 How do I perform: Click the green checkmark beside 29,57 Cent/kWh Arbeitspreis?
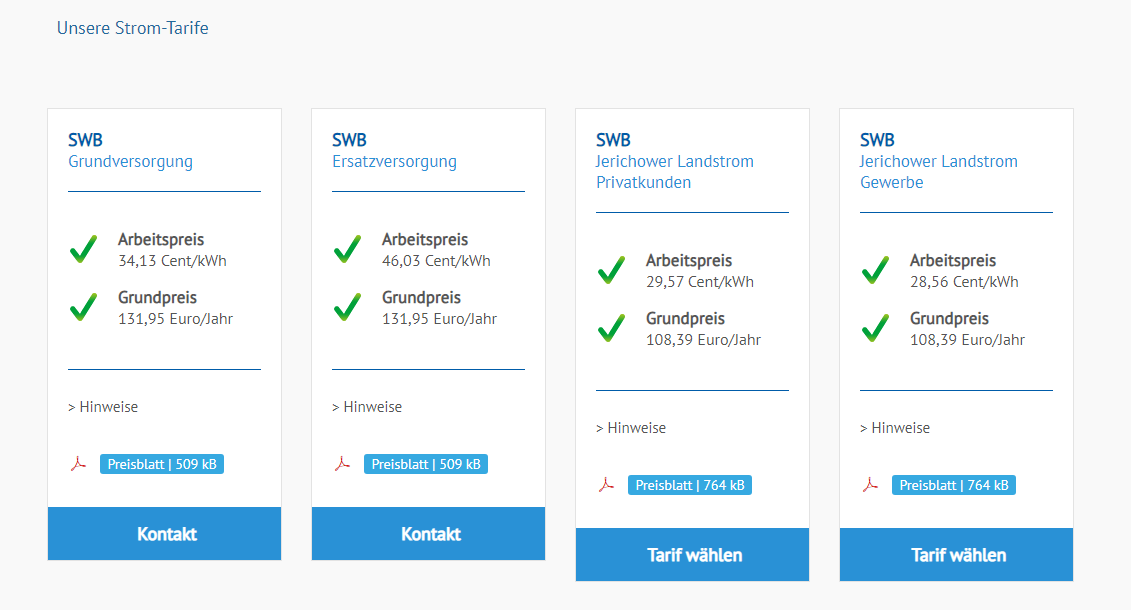612,270
